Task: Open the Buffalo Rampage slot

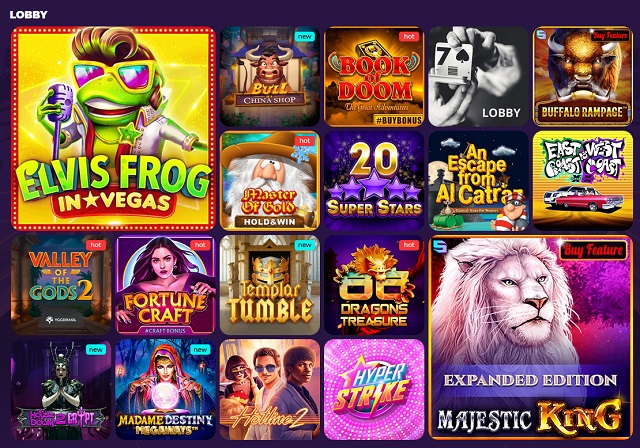Action: click(x=583, y=76)
